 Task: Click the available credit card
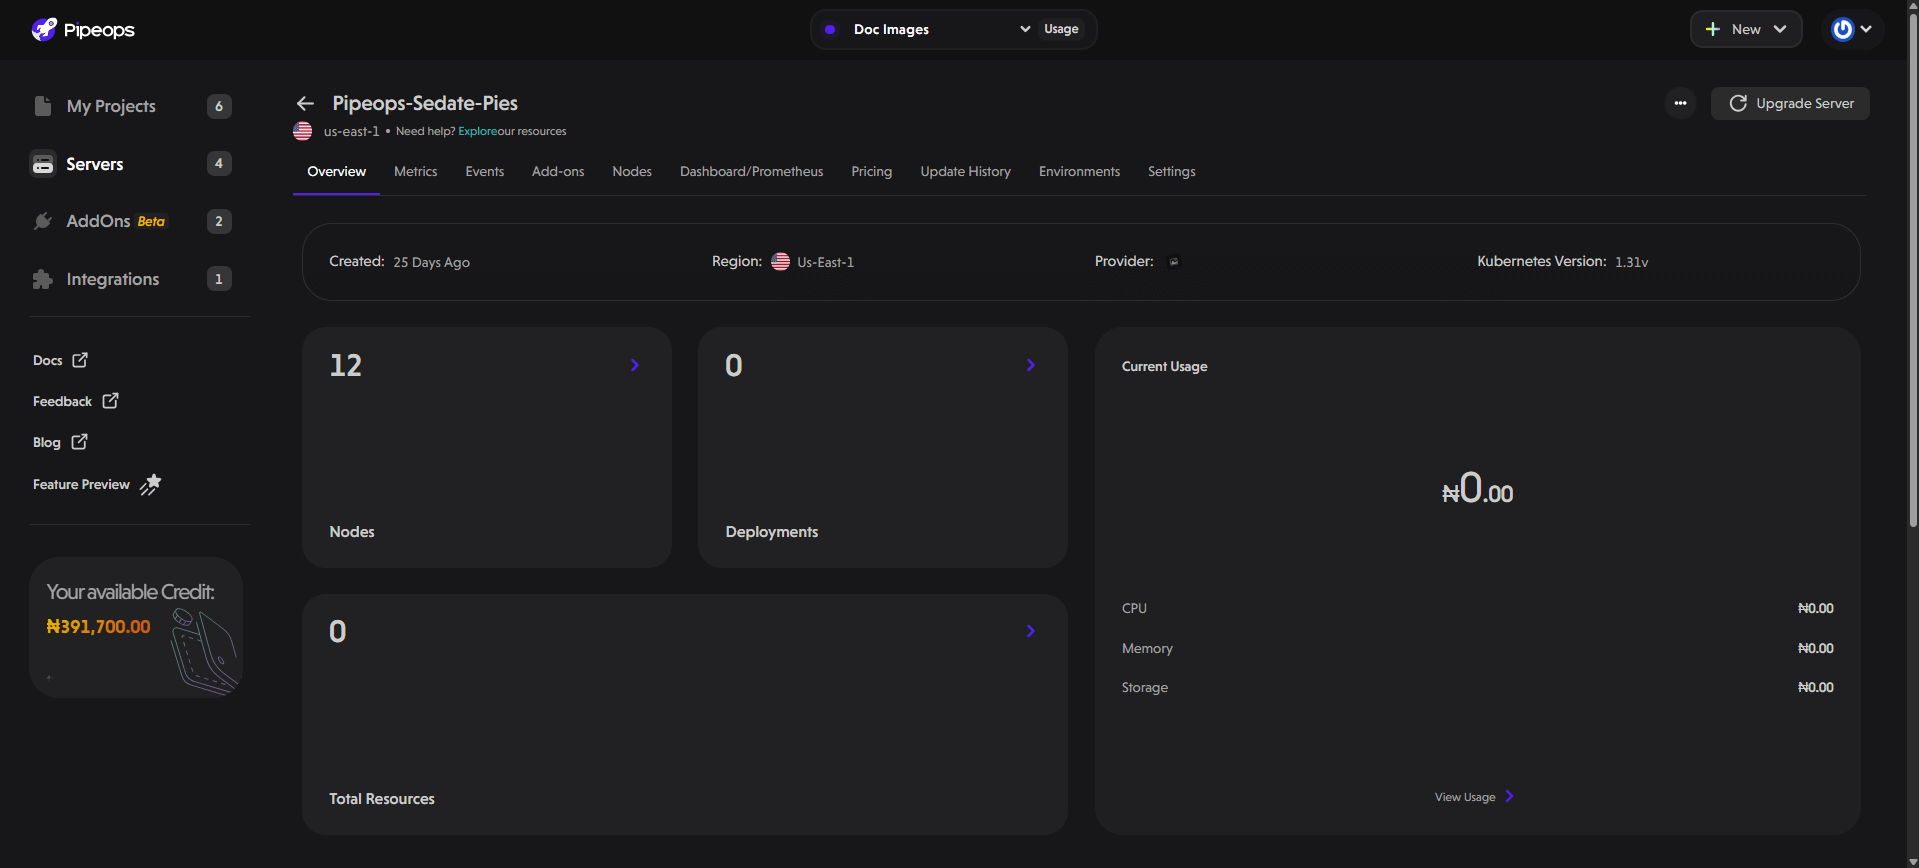pos(136,627)
